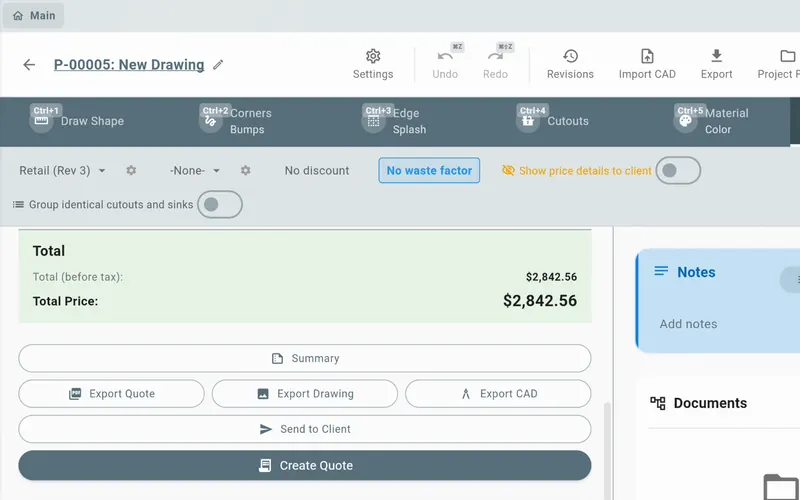This screenshot has height=500, width=800.
Task: Click the home icon in Main tab
Action: [18, 16]
